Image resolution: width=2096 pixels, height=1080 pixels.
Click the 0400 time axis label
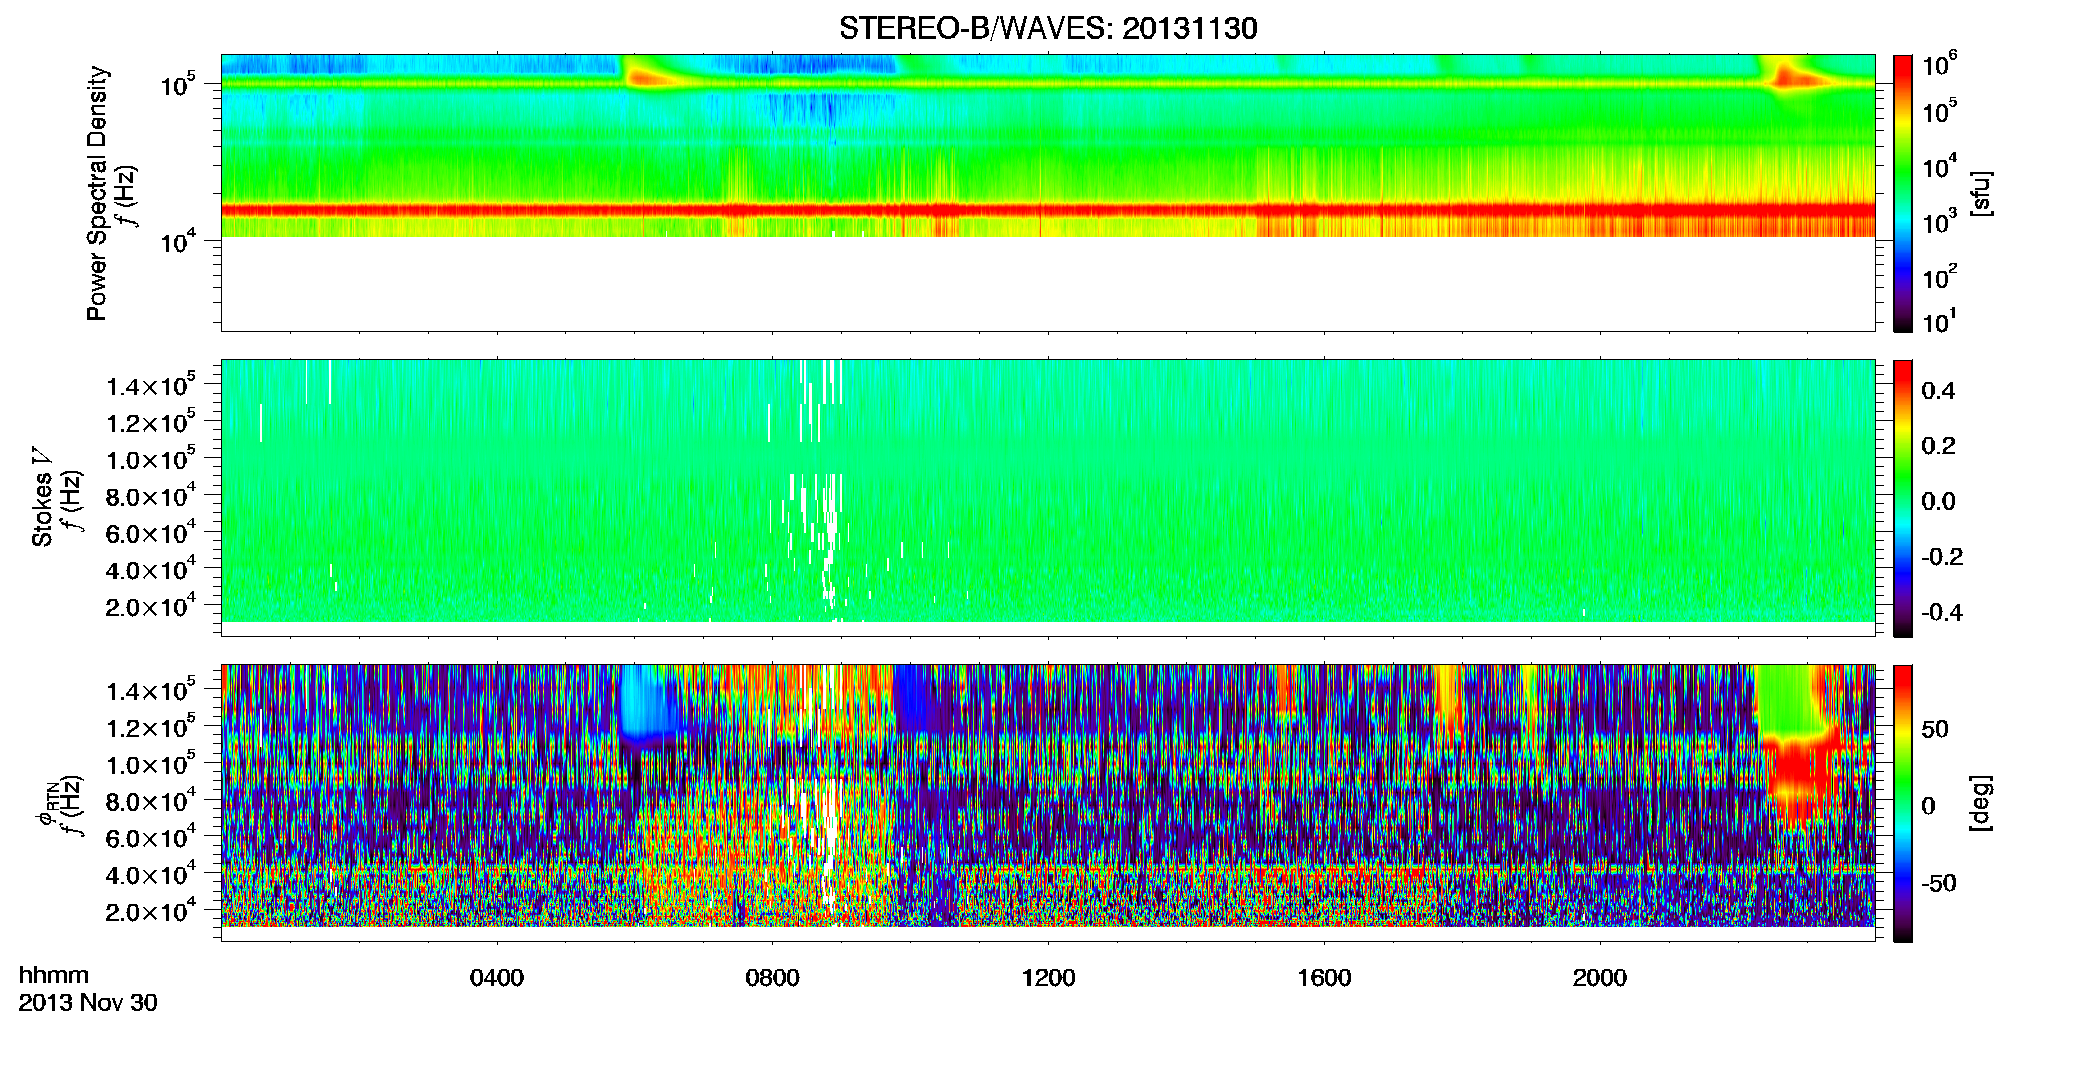[497, 978]
